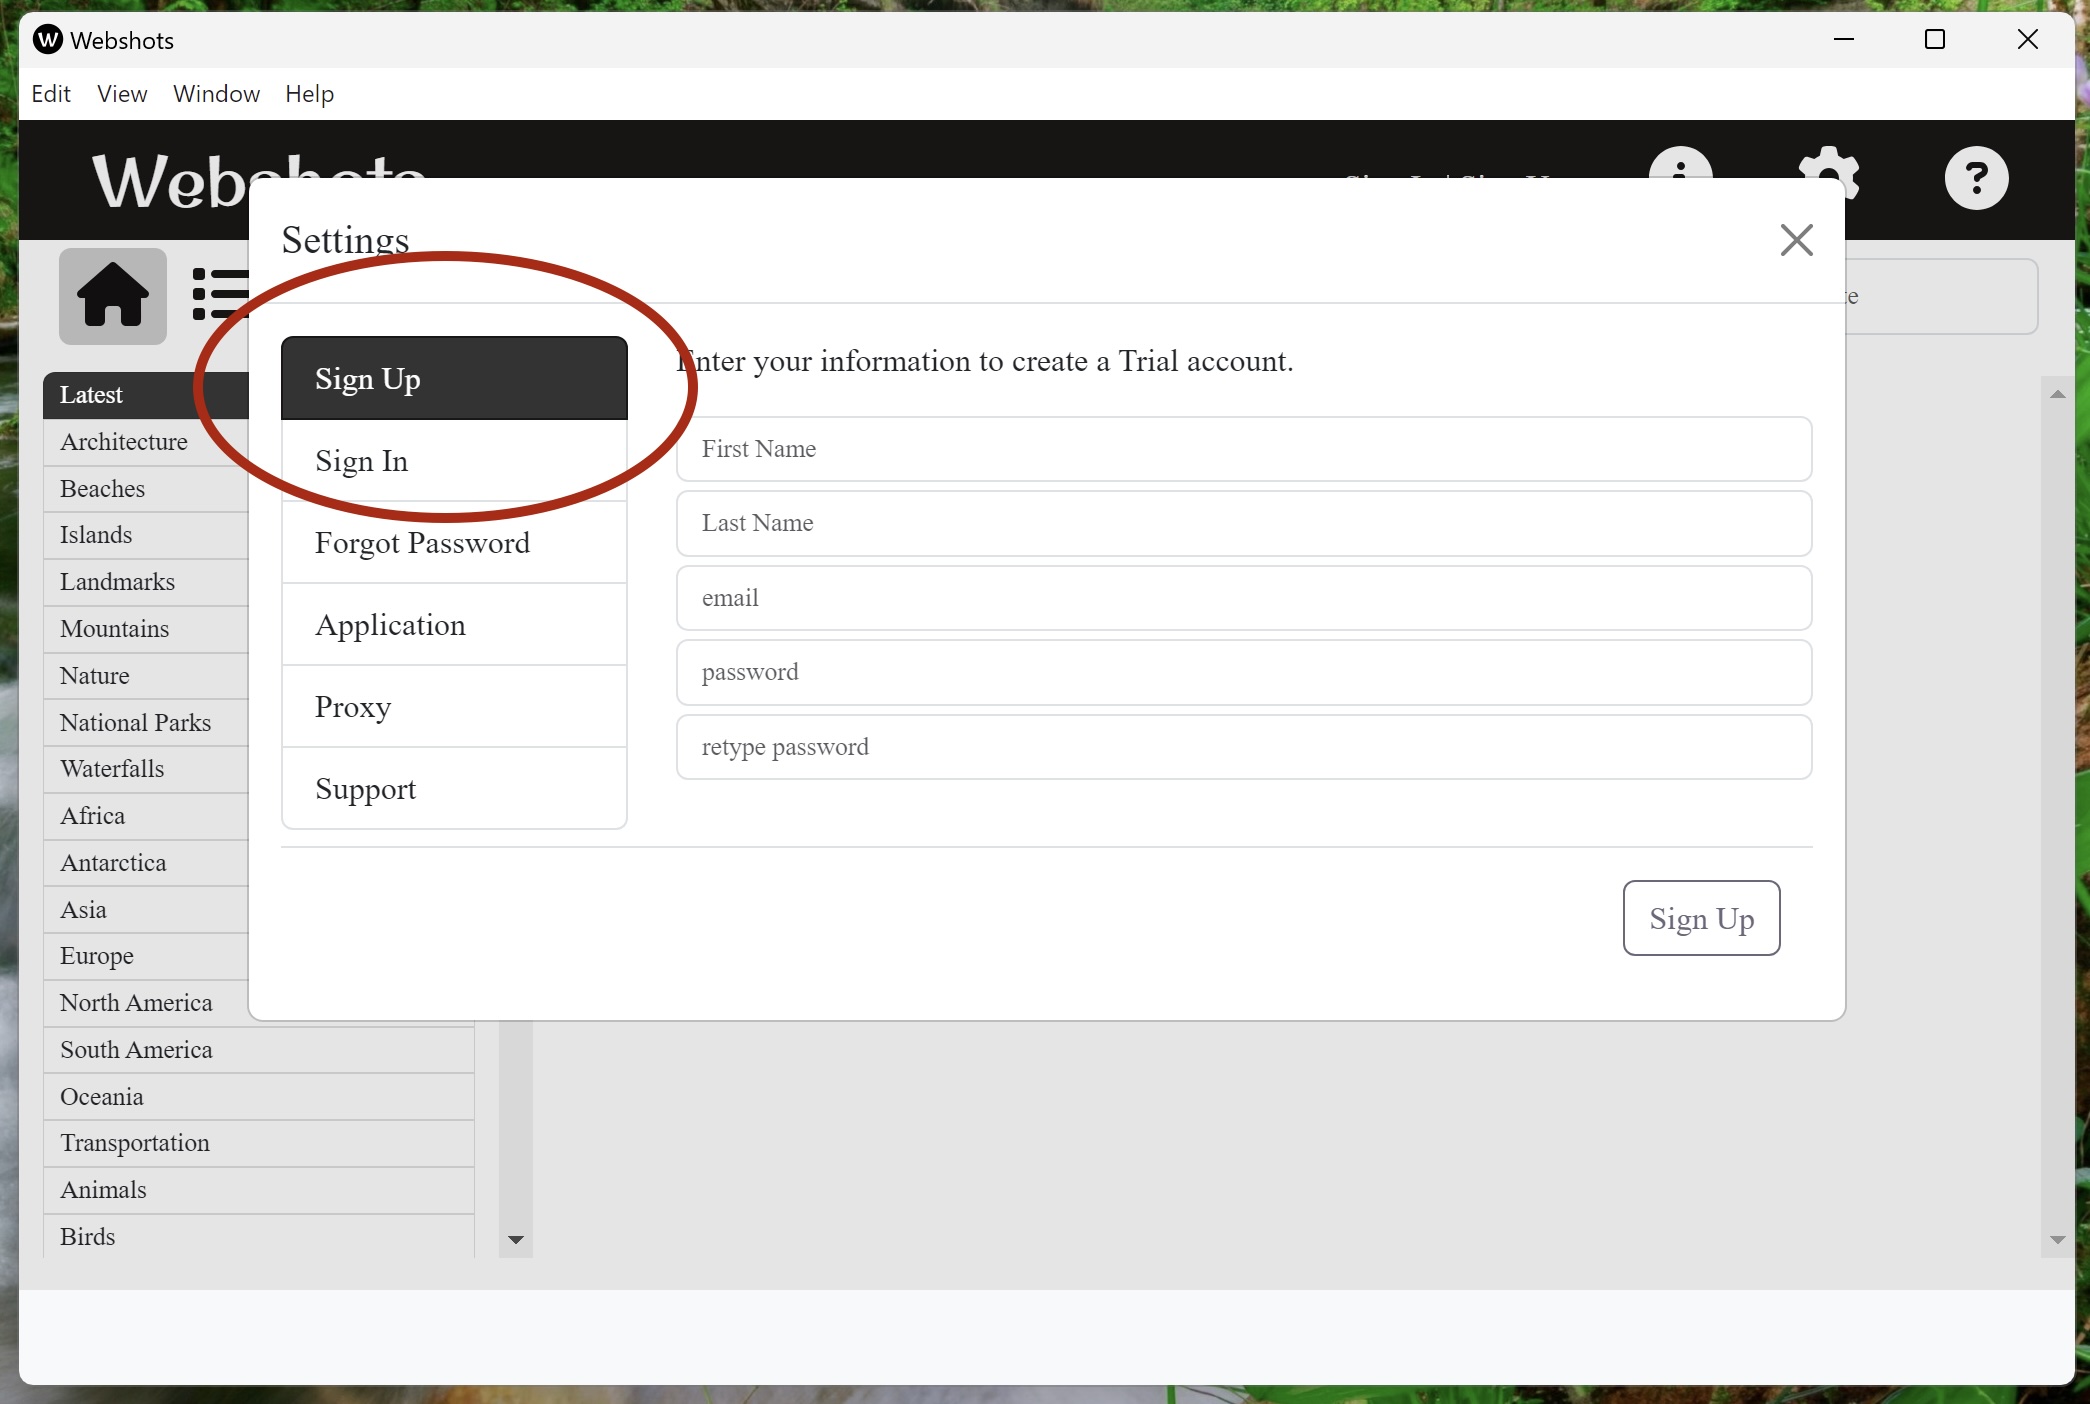Focus the First Name field
2090x1404 pixels.
coord(1243,449)
